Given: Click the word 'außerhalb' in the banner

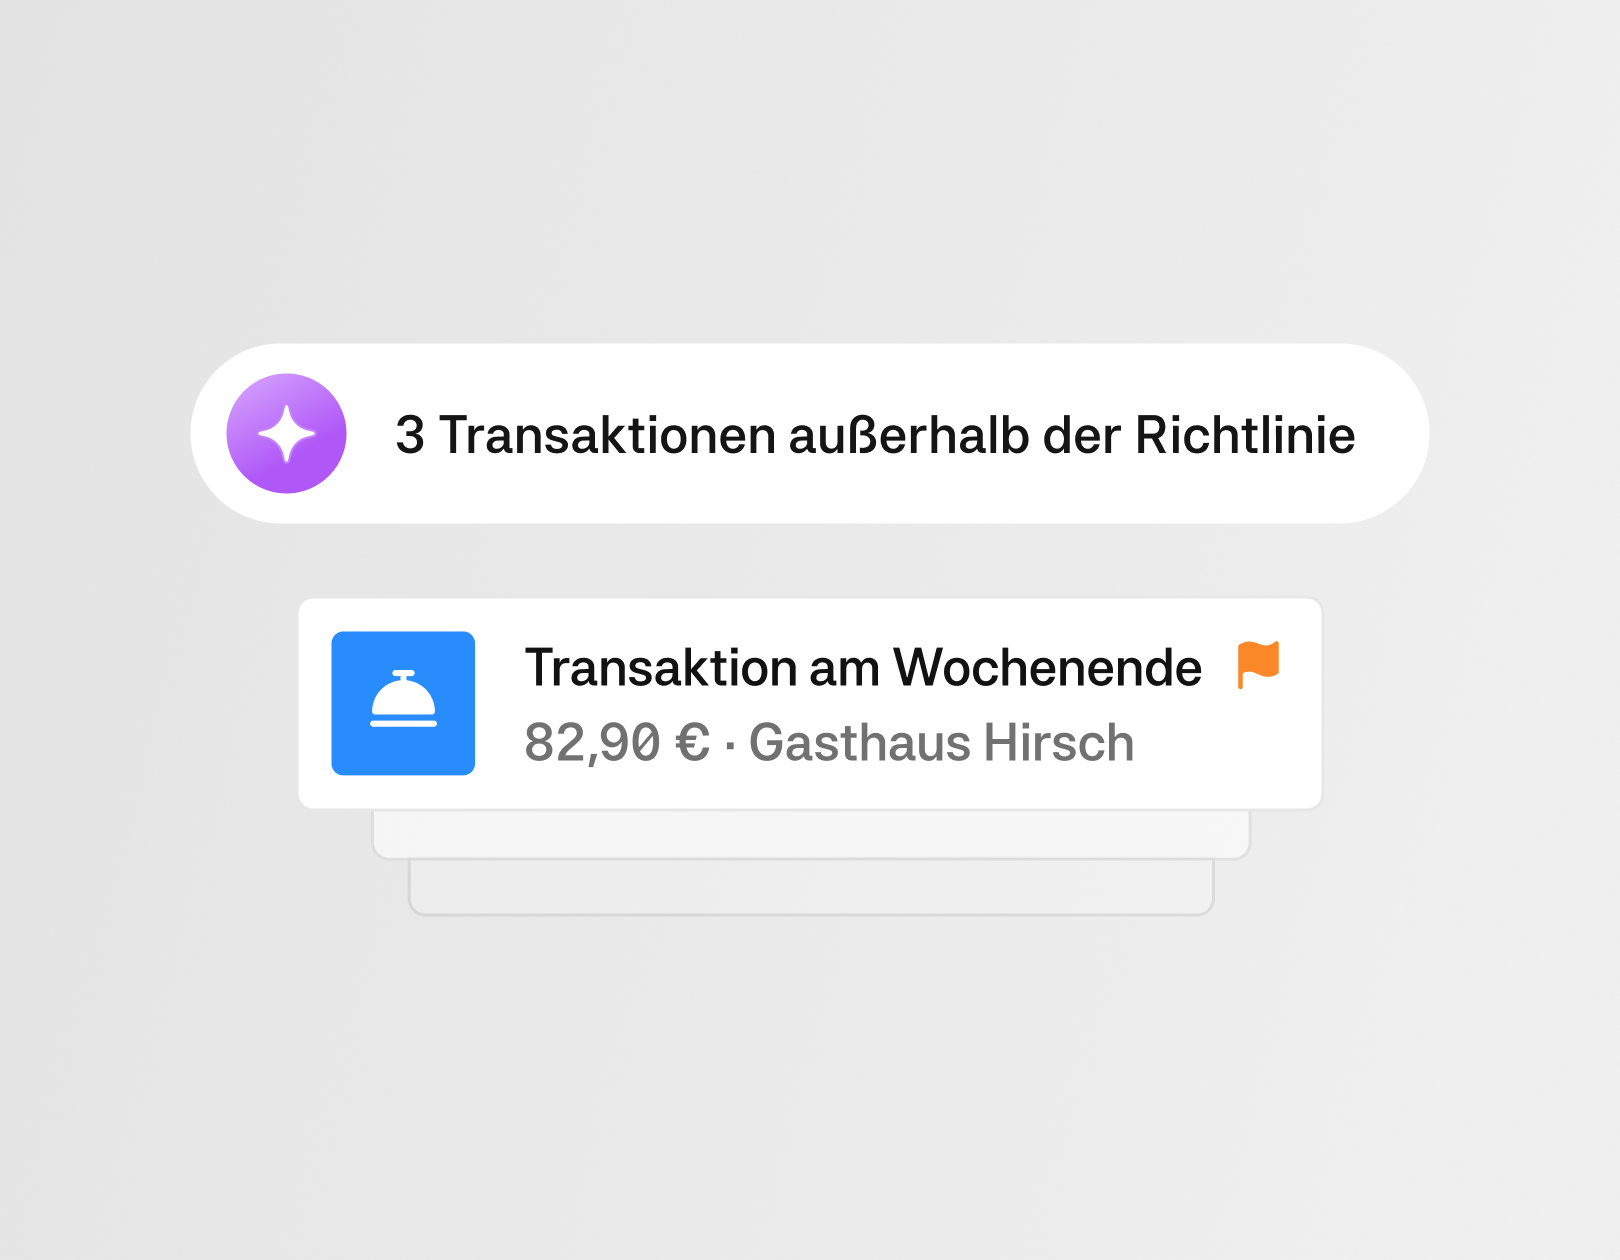Looking at the screenshot, I should [909, 436].
